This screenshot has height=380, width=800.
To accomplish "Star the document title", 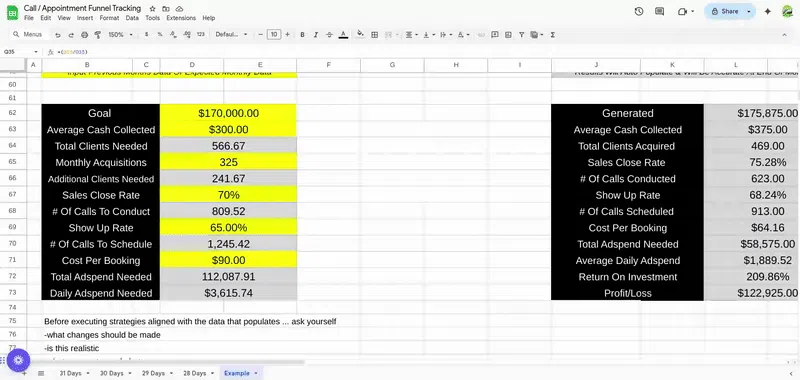I will click(153, 9).
